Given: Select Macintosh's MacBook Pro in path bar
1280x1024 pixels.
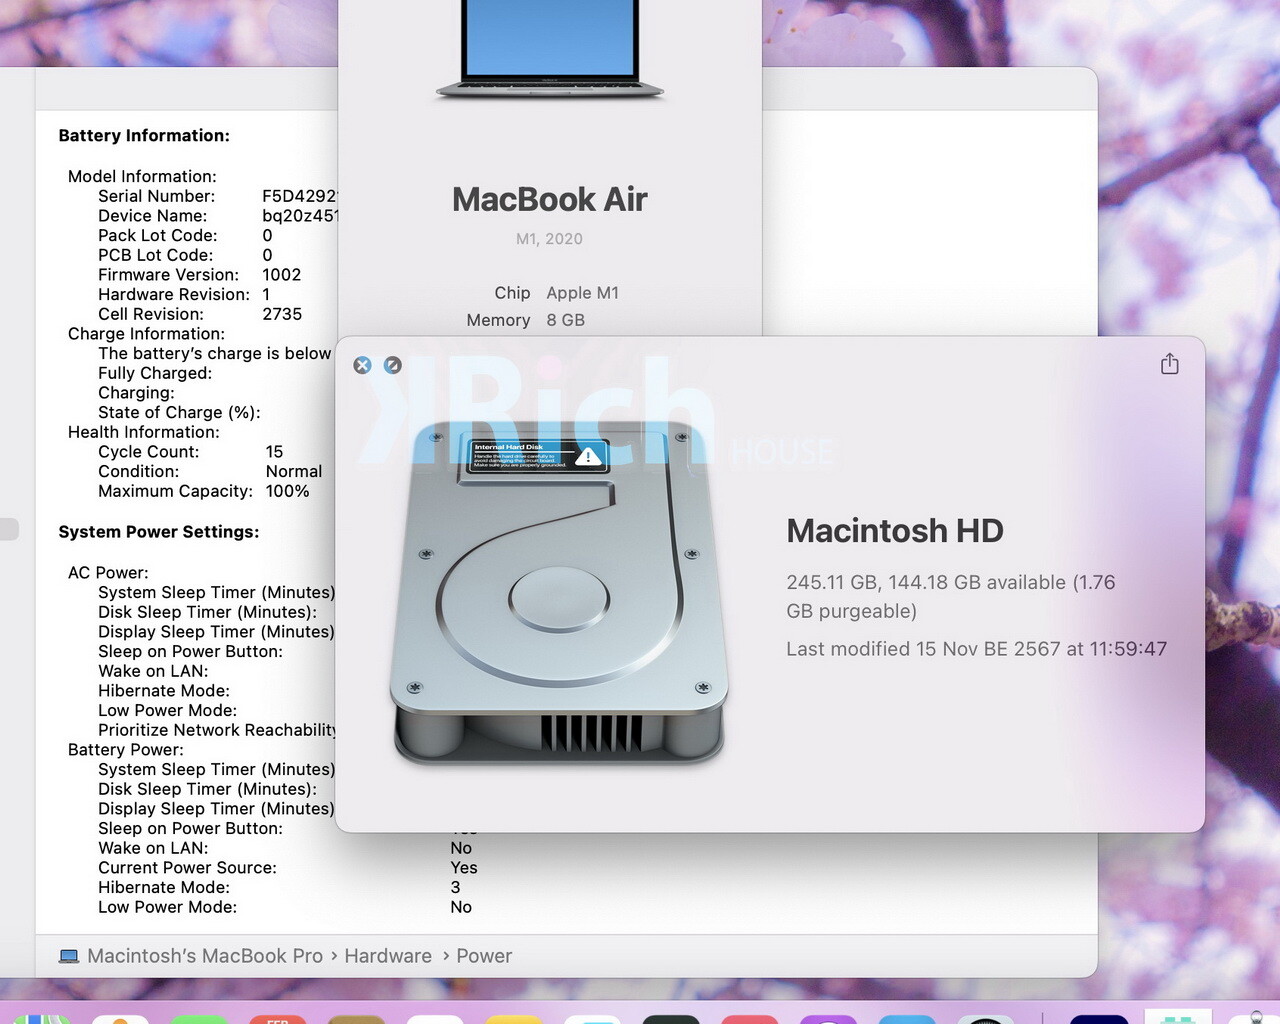Looking at the screenshot, I should (205, 956).
